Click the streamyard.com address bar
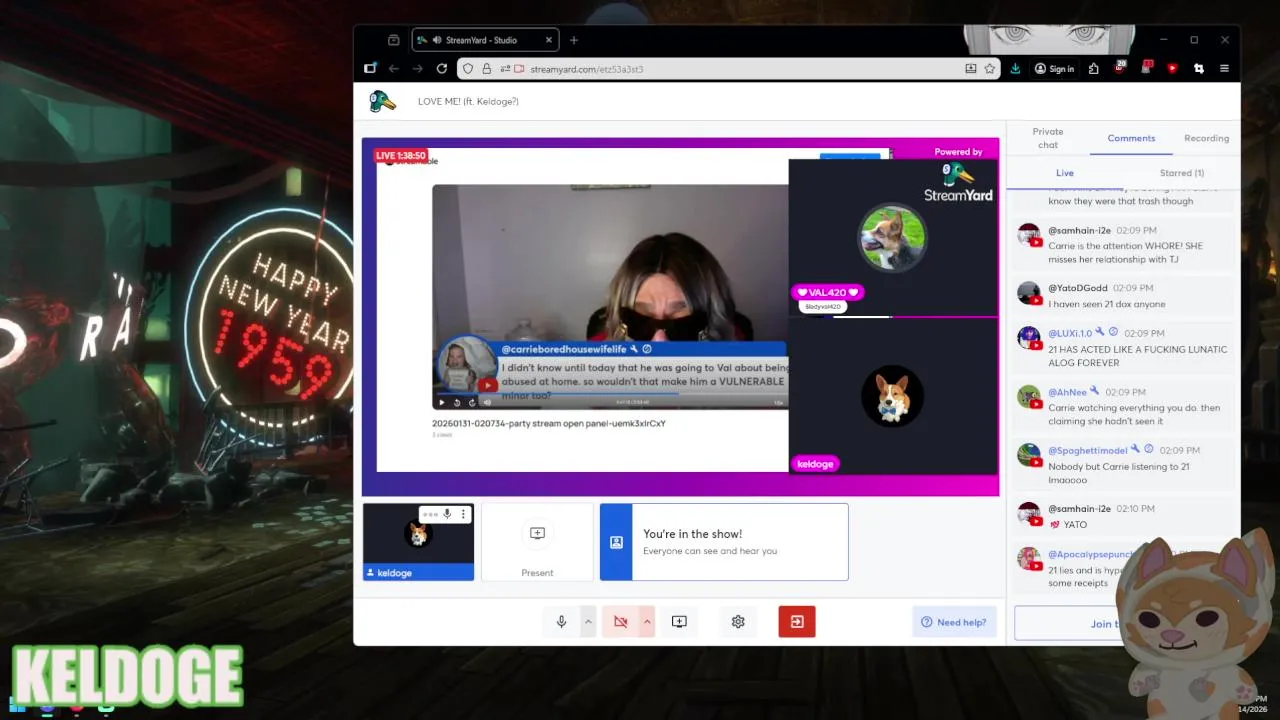1280x720 pixels. click(730, 69)
